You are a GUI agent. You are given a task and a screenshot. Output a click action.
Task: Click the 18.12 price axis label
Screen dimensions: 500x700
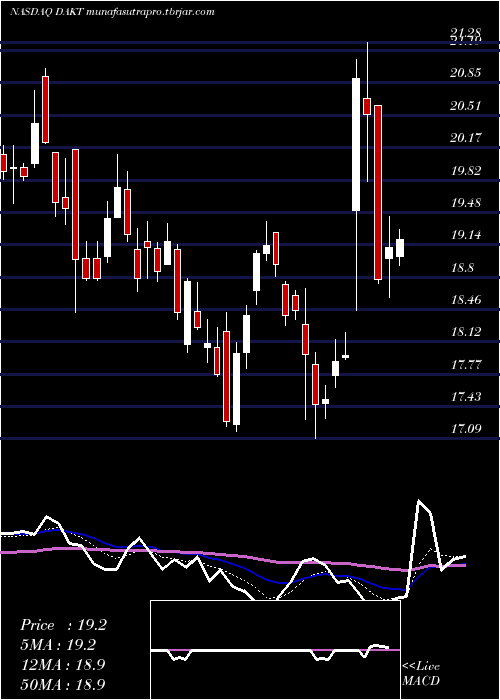[x=466, y=332]
